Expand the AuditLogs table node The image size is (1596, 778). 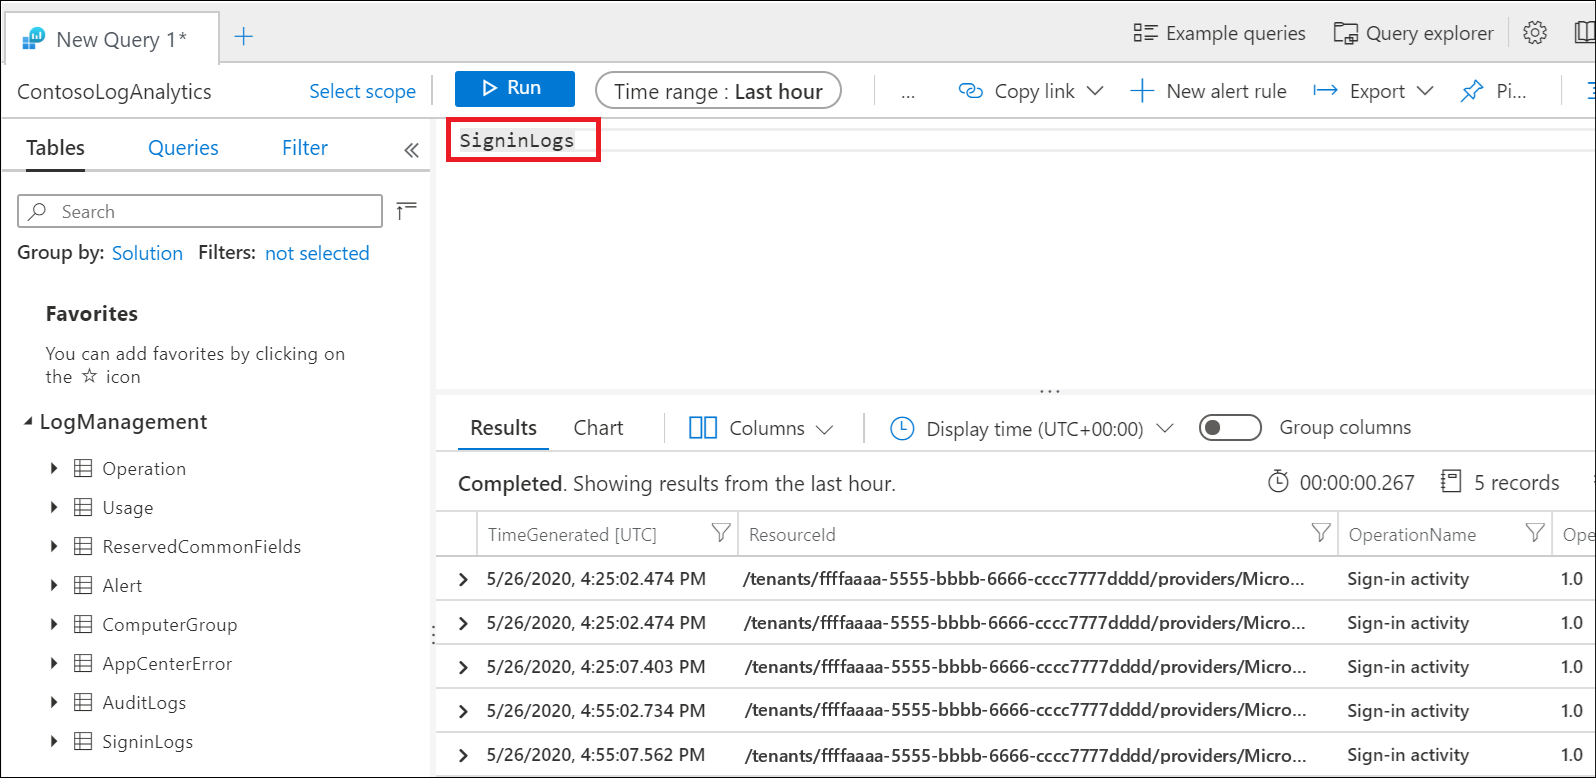[x=54, y=703]
